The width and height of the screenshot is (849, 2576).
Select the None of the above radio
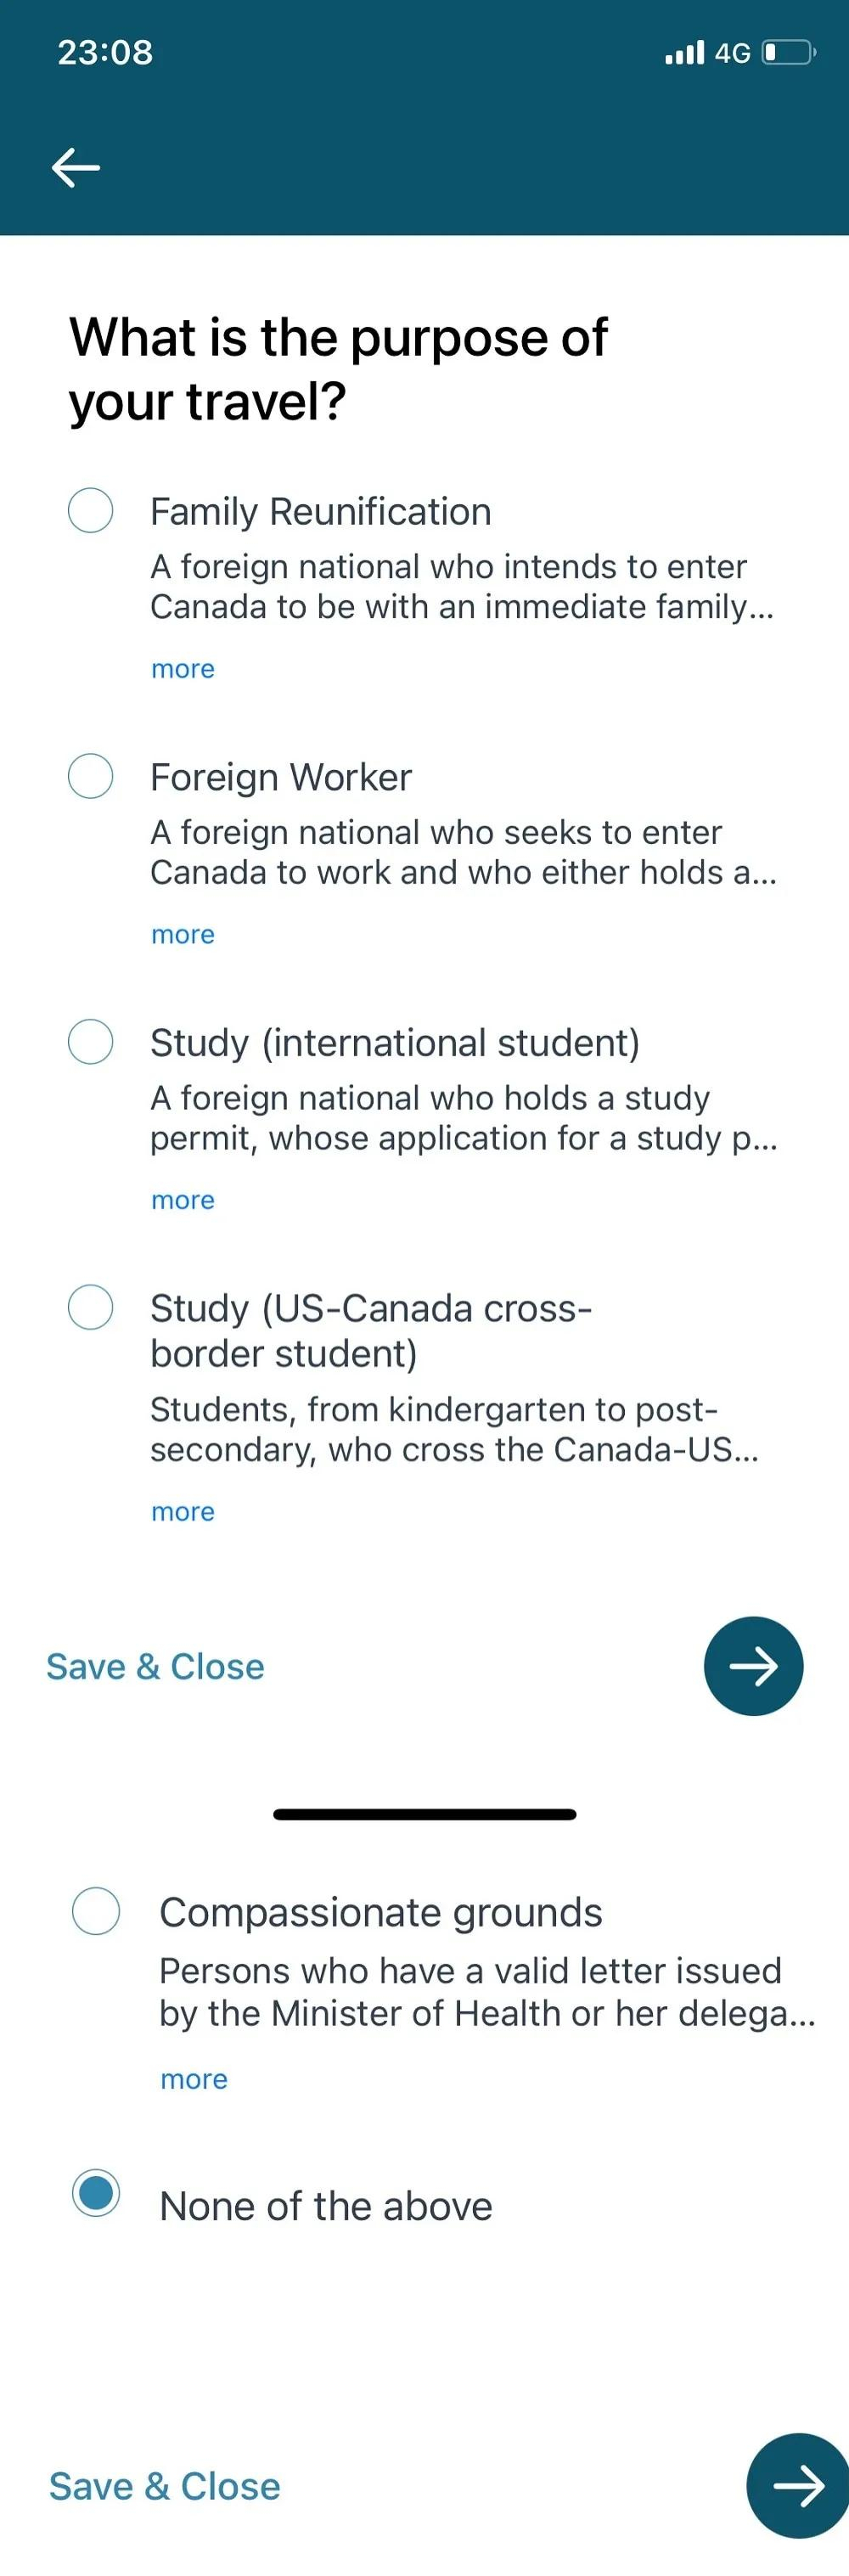coord(96,2192)
